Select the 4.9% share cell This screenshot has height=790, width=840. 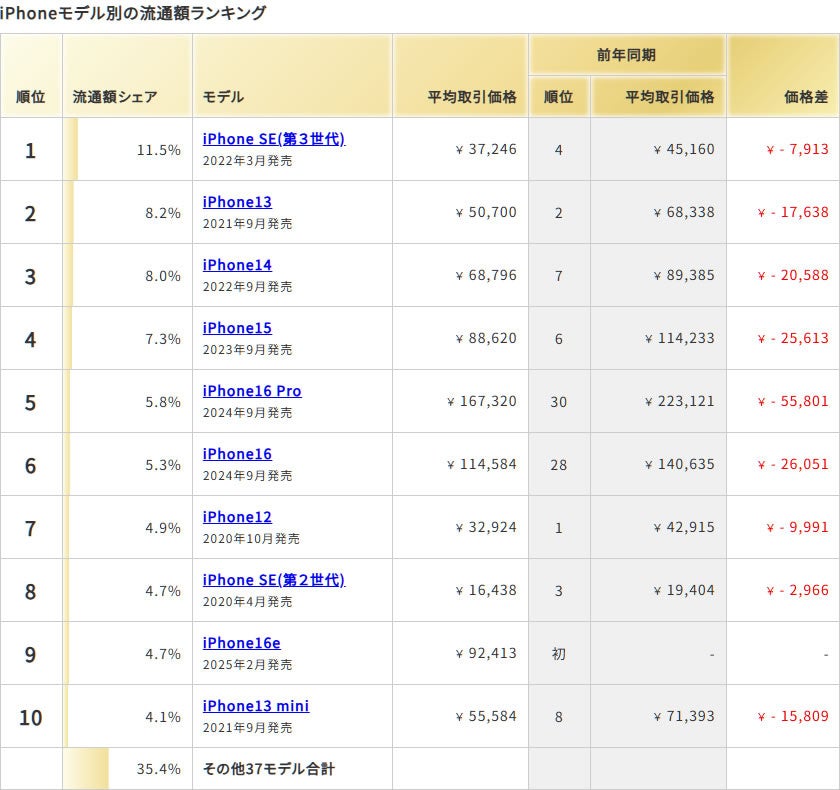pyautogui.click(x=128, y=528)
